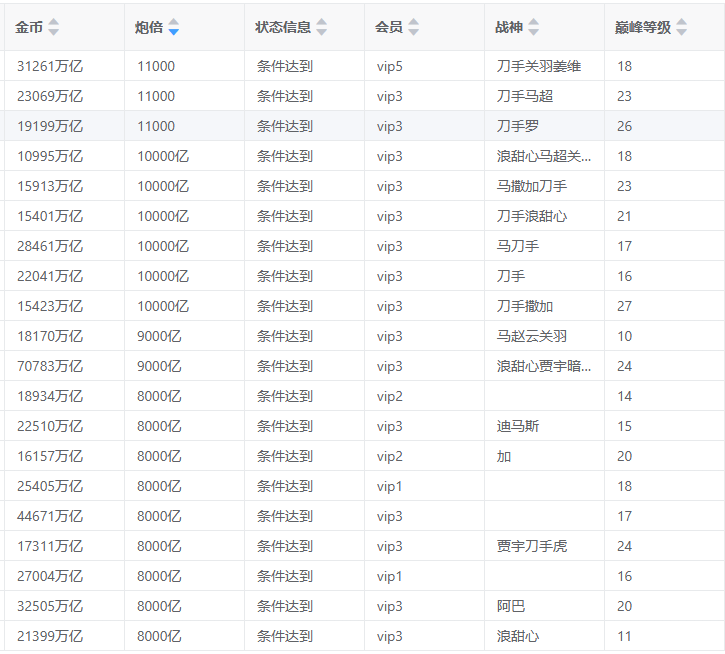Click the blue sort arrows beside 炮倍

click(x=174, y=27)
